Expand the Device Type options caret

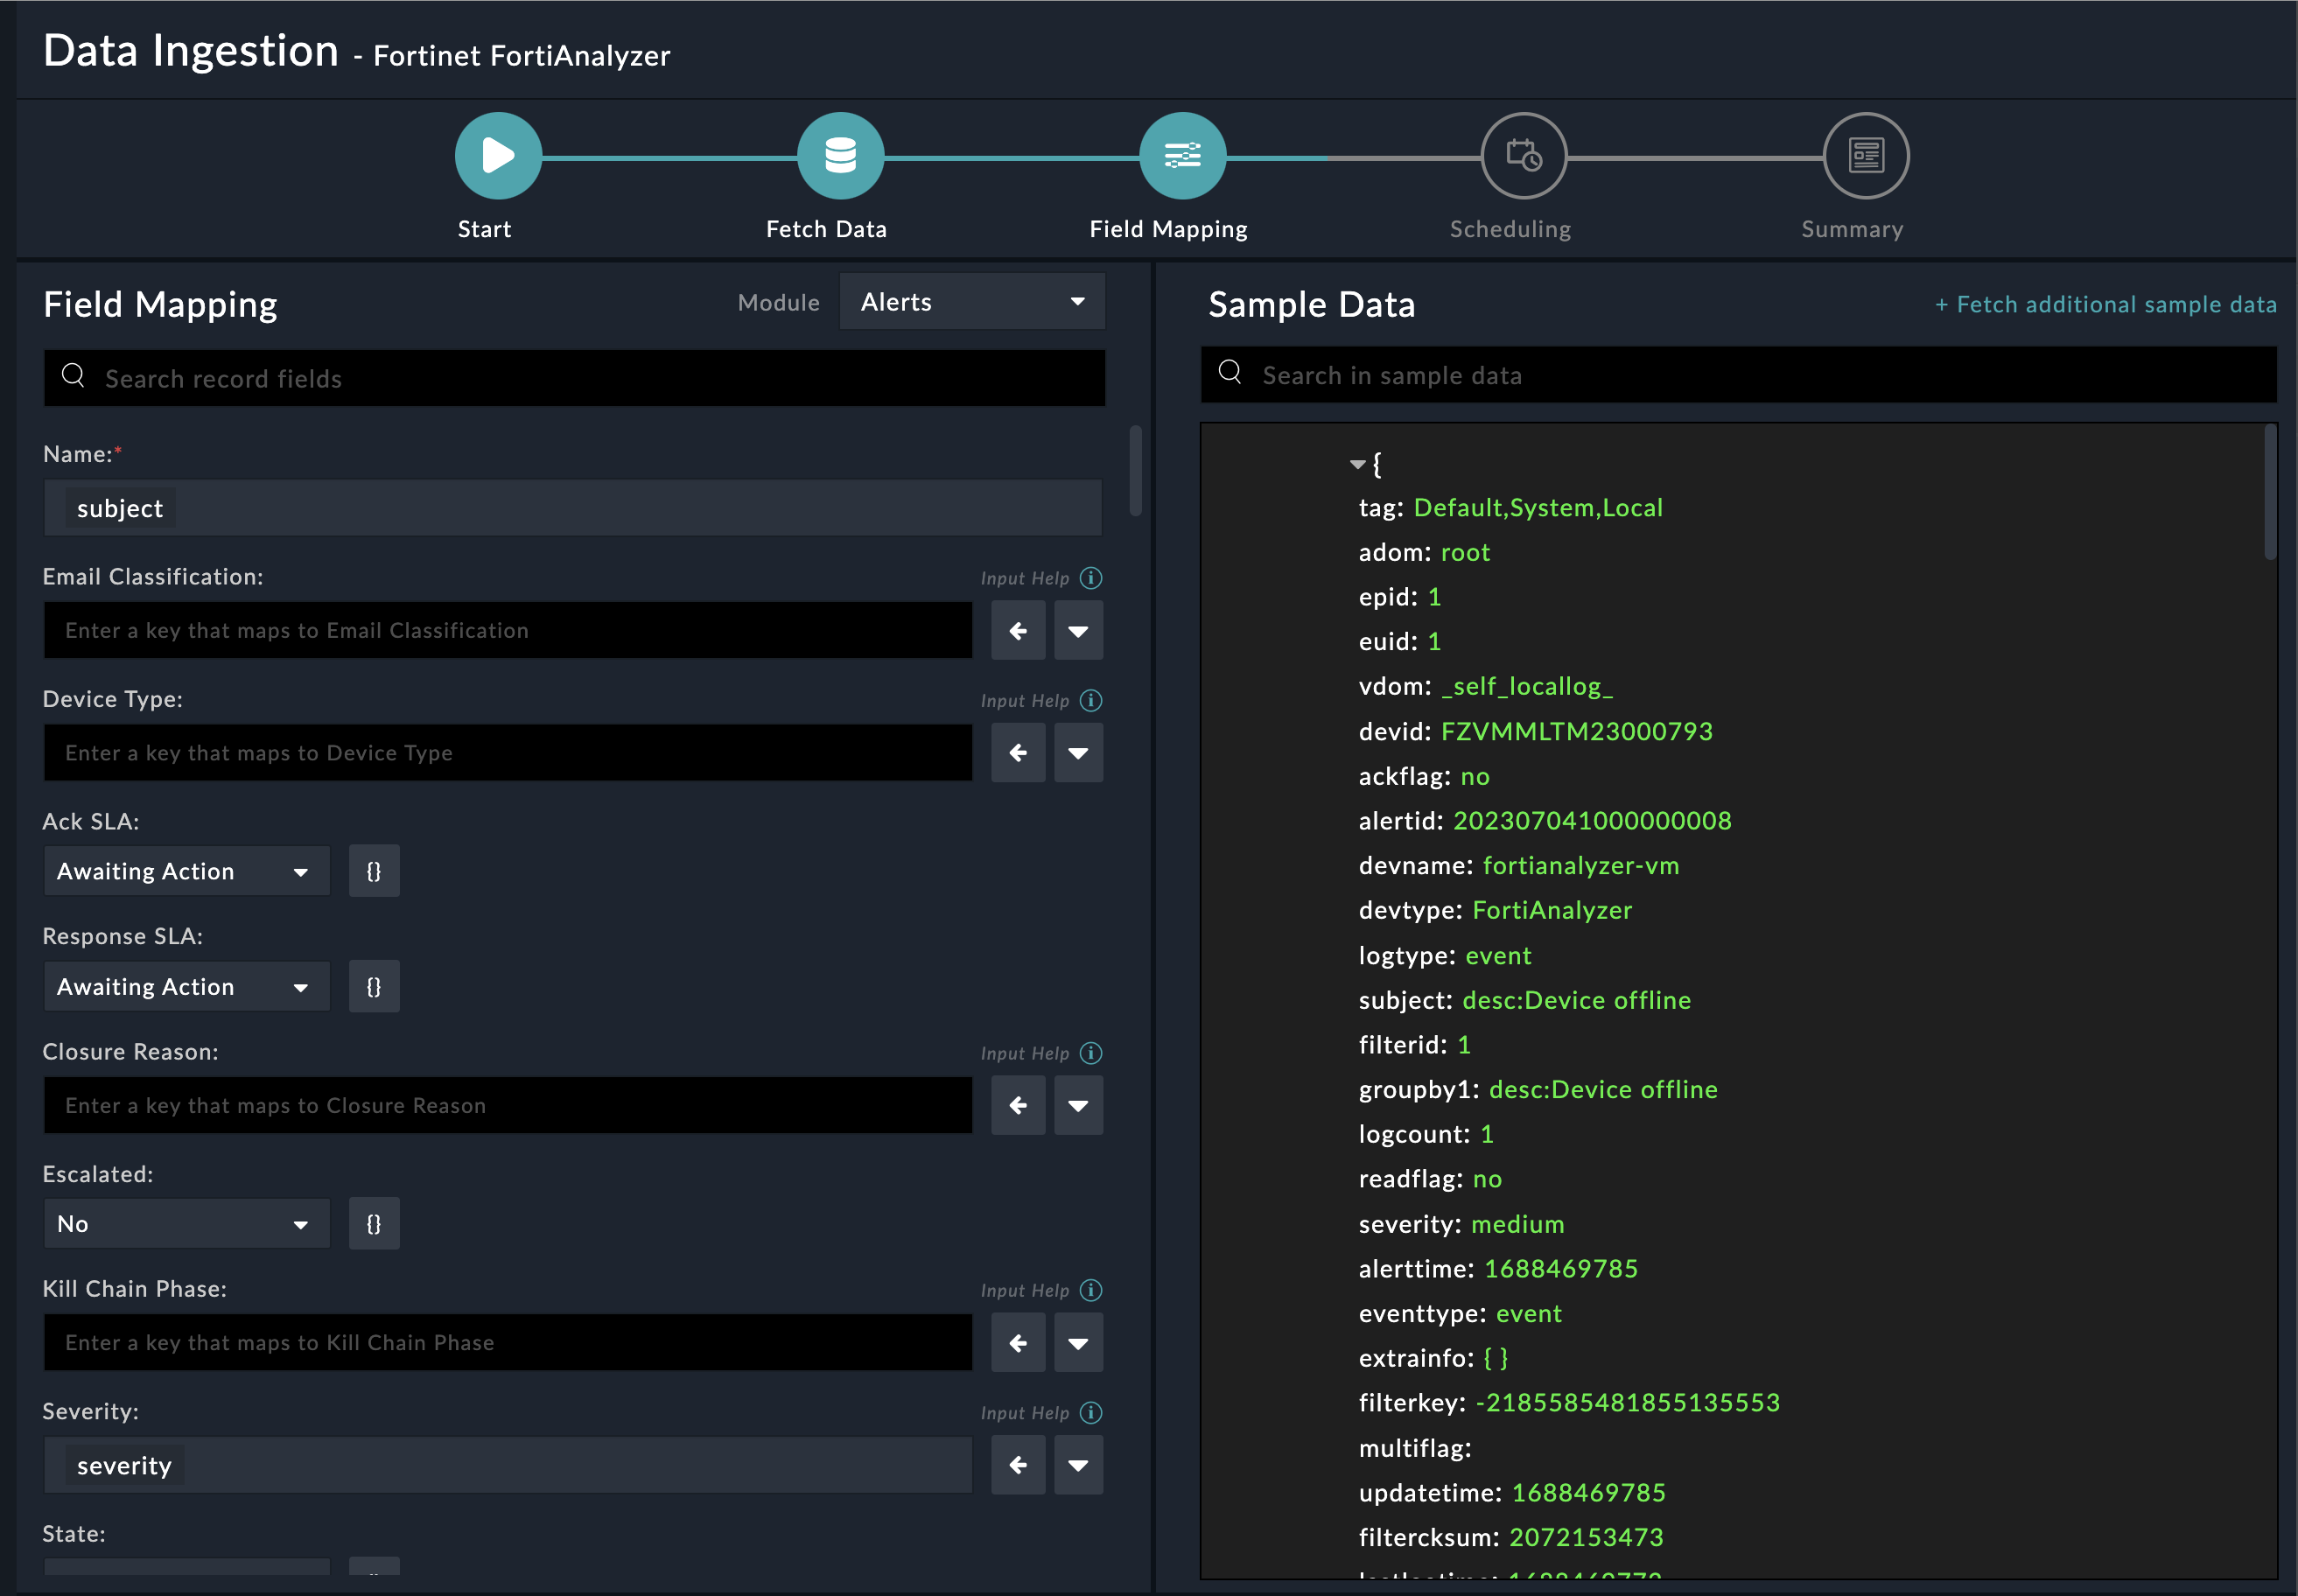(x=1078, y=753)
